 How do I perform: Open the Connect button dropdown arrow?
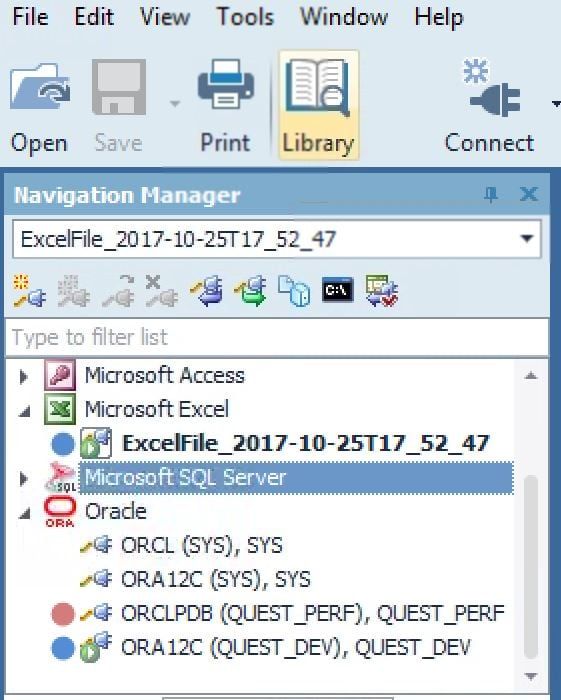pos(556,104)
